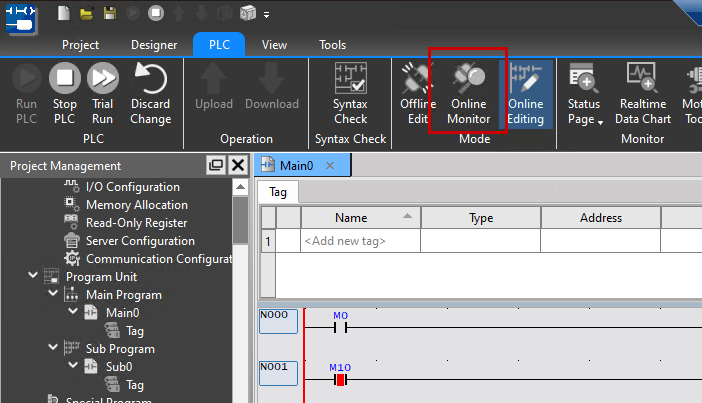Select I/O Configuration in project tree
The image size is (702, 403).
pos(132,187)
